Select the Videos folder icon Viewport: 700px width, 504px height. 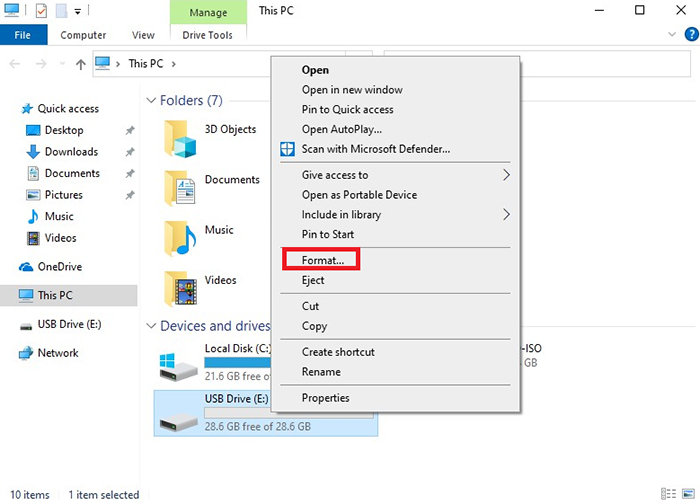pyautogui.click(x=181, y=289)
